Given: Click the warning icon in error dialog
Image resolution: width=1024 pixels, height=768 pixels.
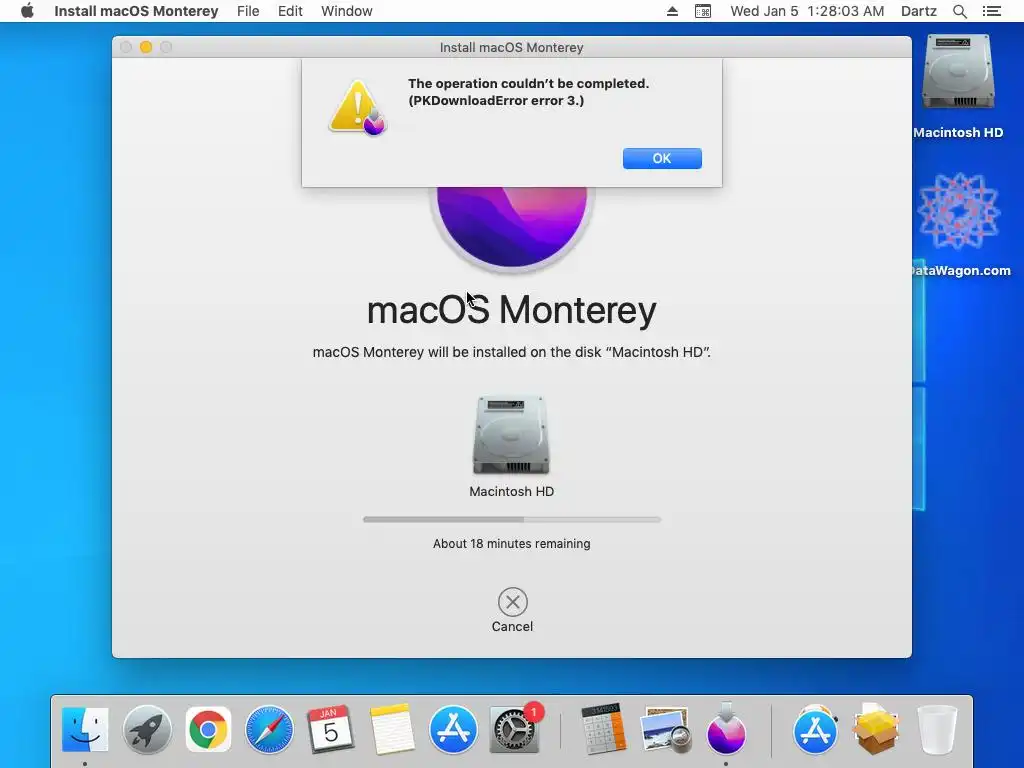Looking at the screenshot, I should pyautogui.click(x=357, y=108).
